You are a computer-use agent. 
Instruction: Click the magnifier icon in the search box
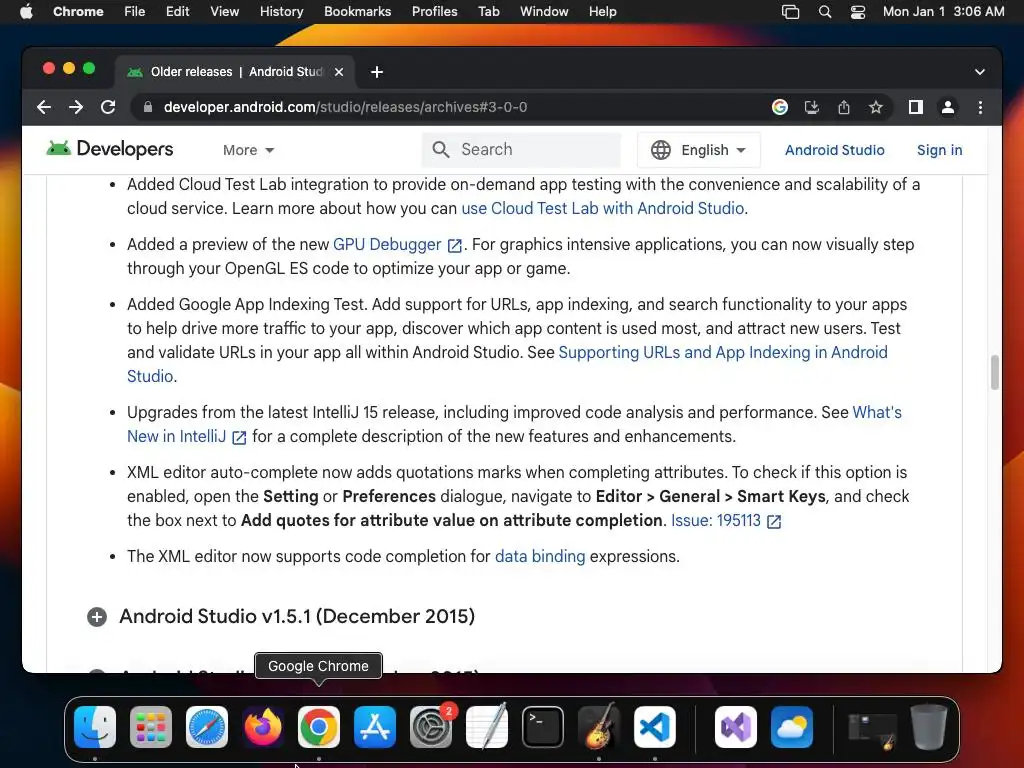coord(441,150)
